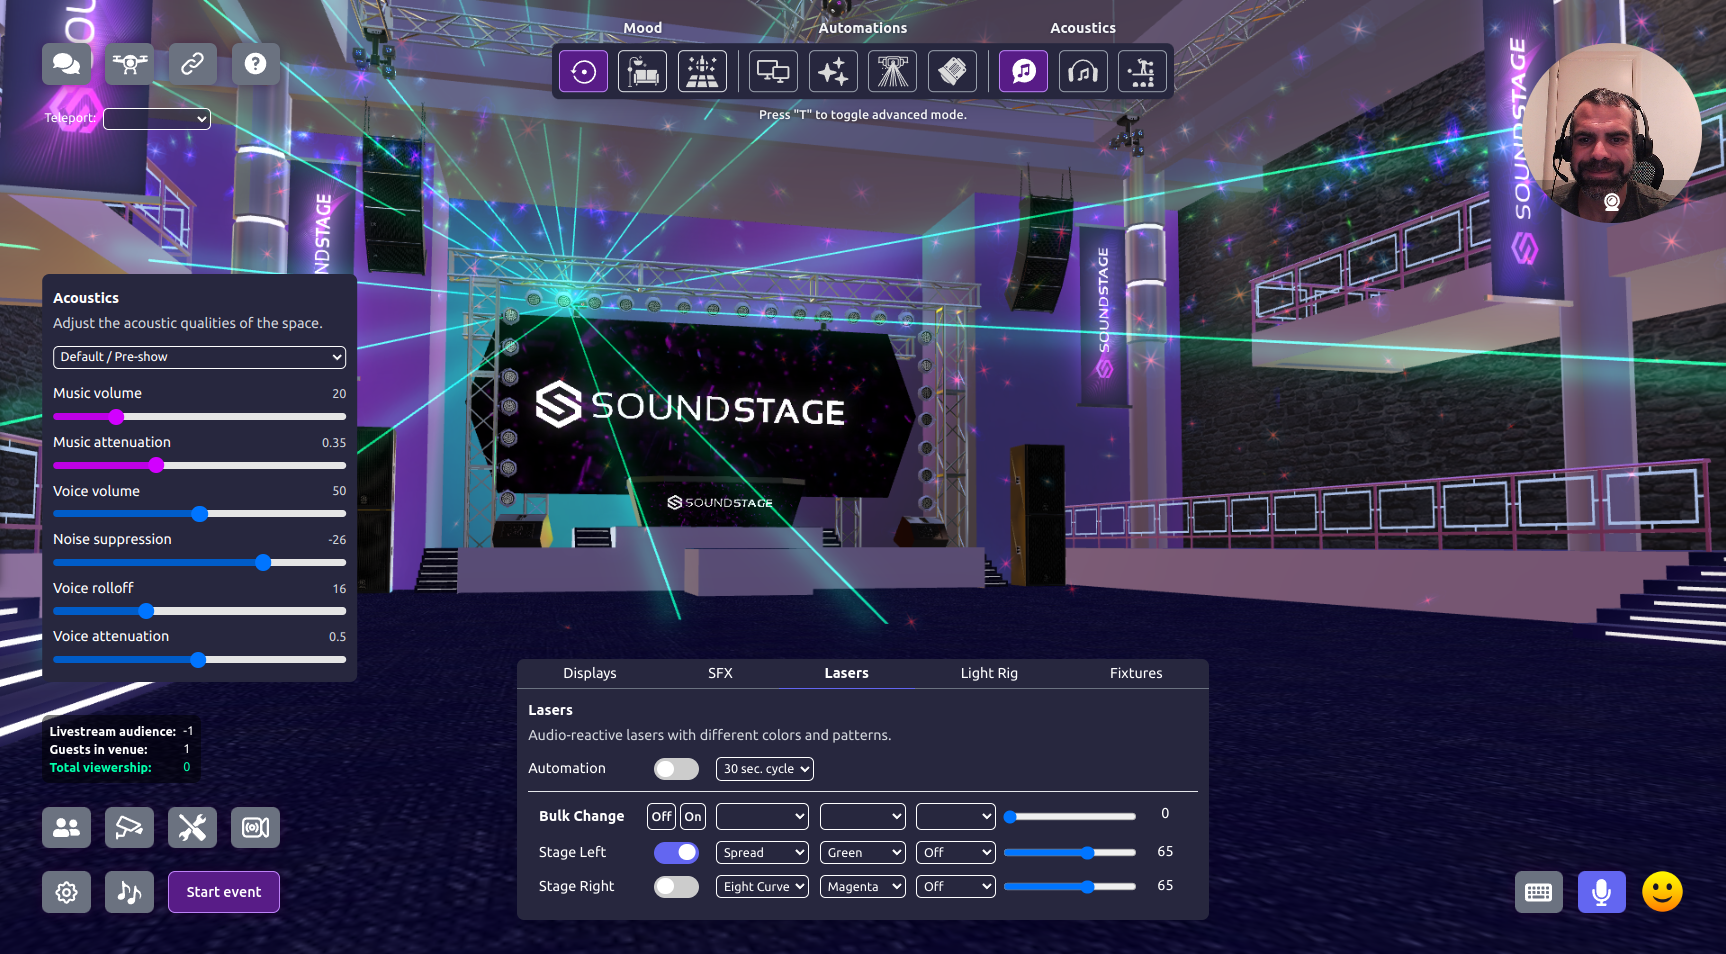This screenshot has height=954, width=1726.
Task: Open the attendees people icon
Action: coord(66,828)
